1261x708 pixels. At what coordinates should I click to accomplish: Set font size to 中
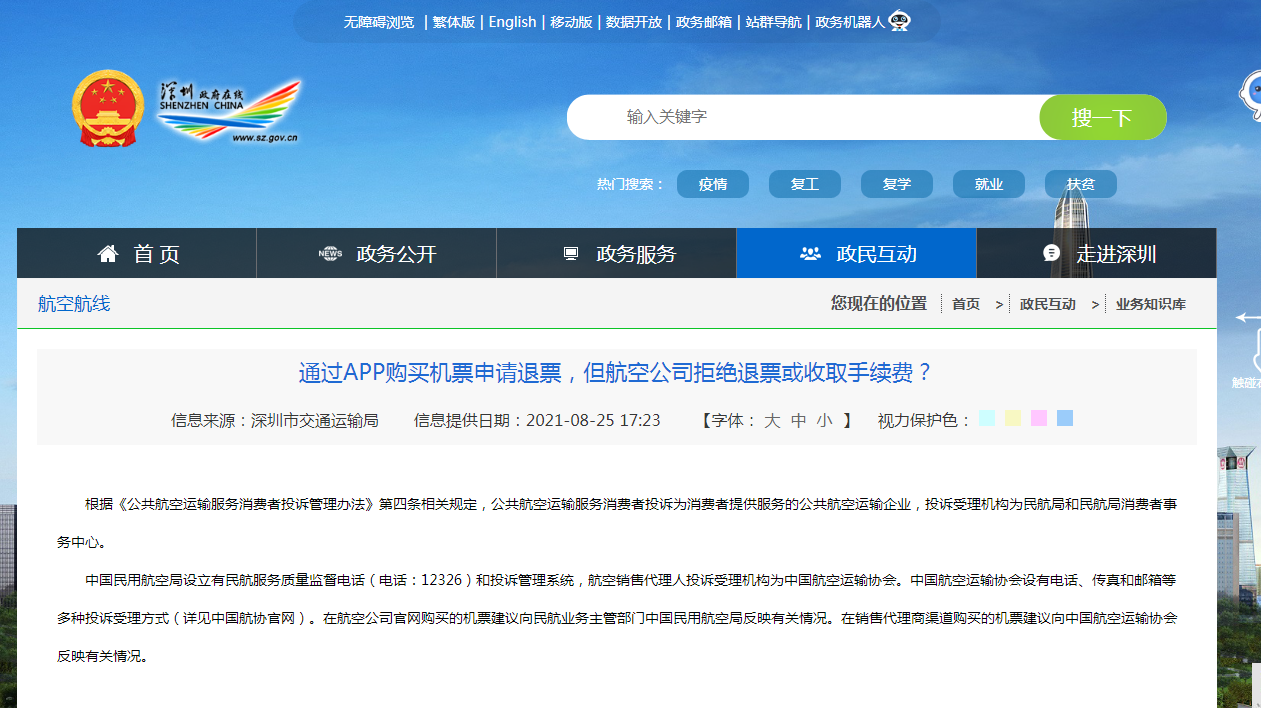pyautogui.click(x=798, y=421)
